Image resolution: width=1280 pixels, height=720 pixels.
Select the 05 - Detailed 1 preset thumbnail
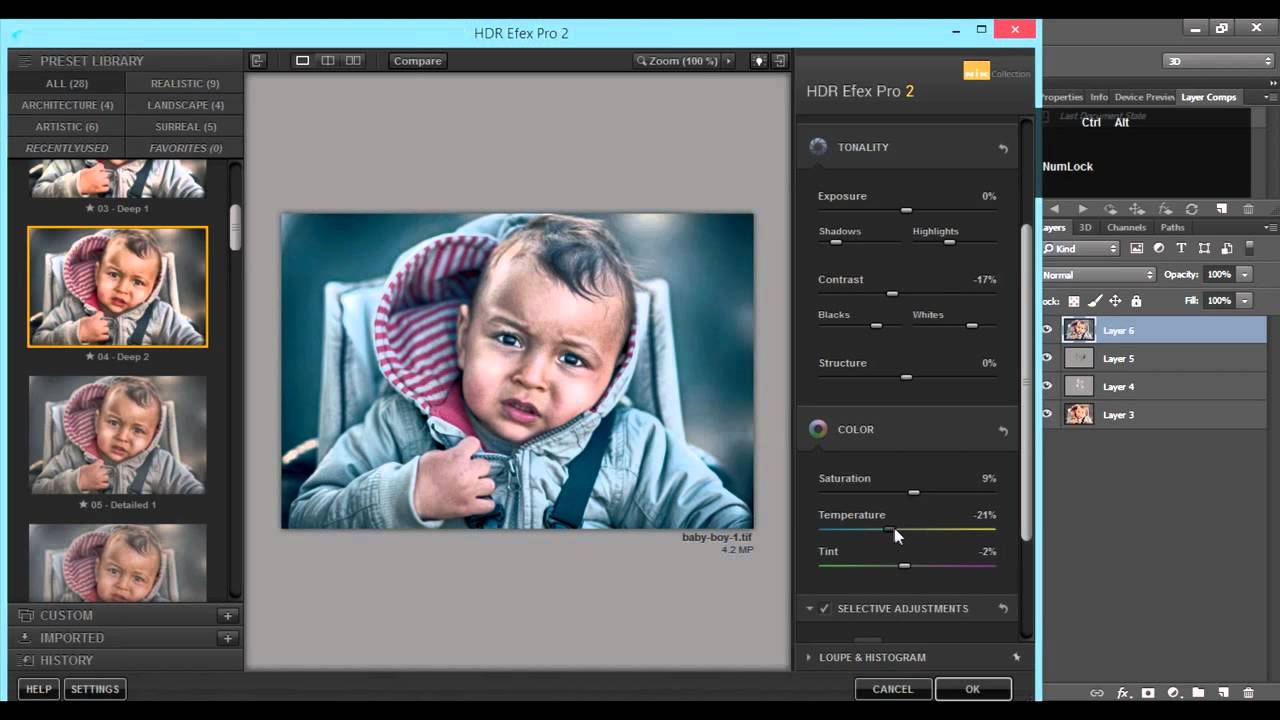[118, 435]
